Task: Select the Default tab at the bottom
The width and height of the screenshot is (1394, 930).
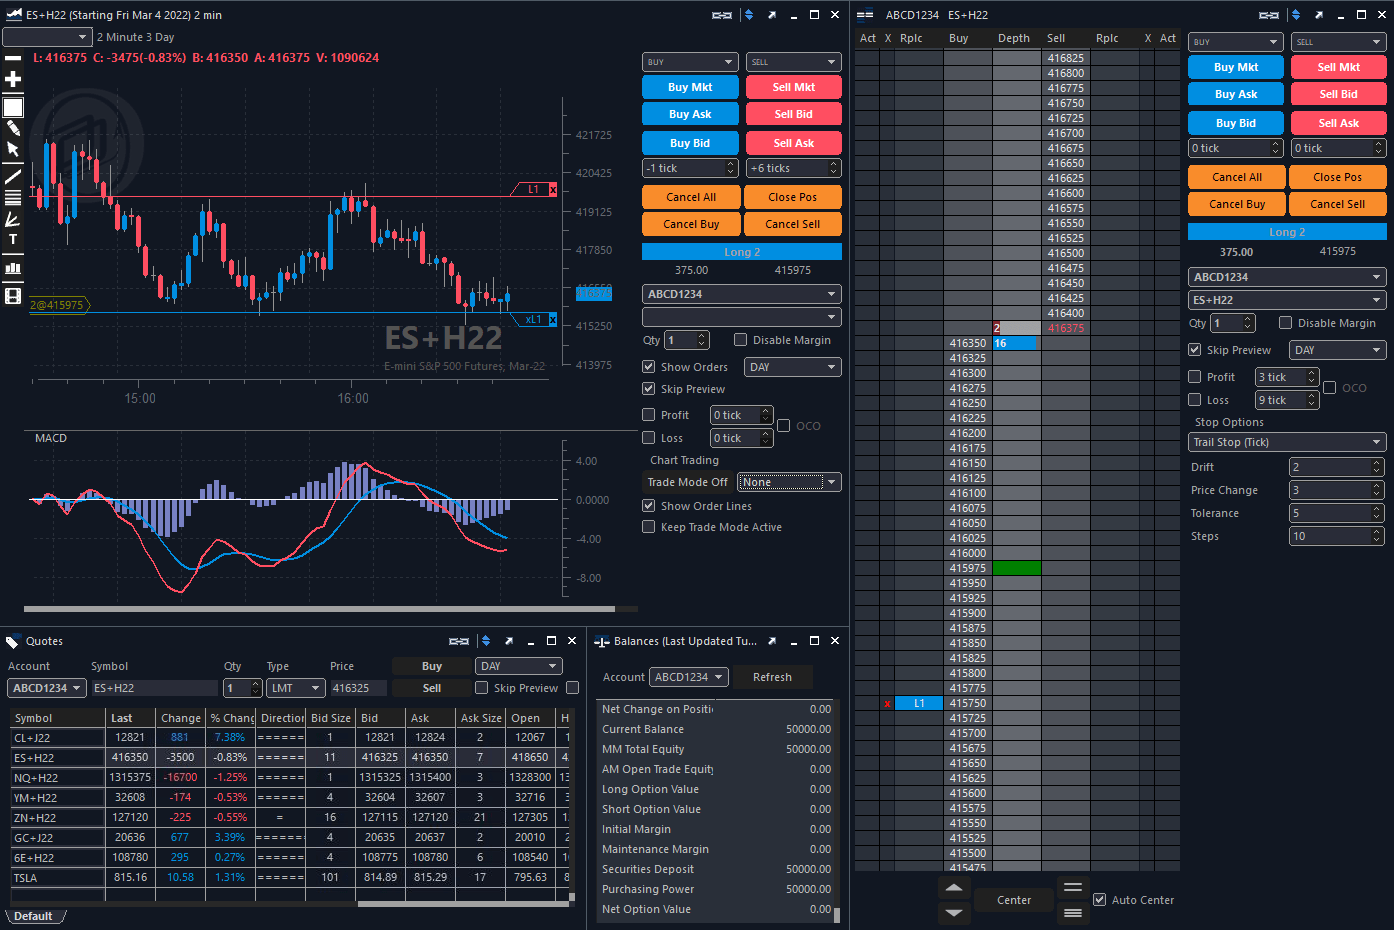Action: coord(34,916)
